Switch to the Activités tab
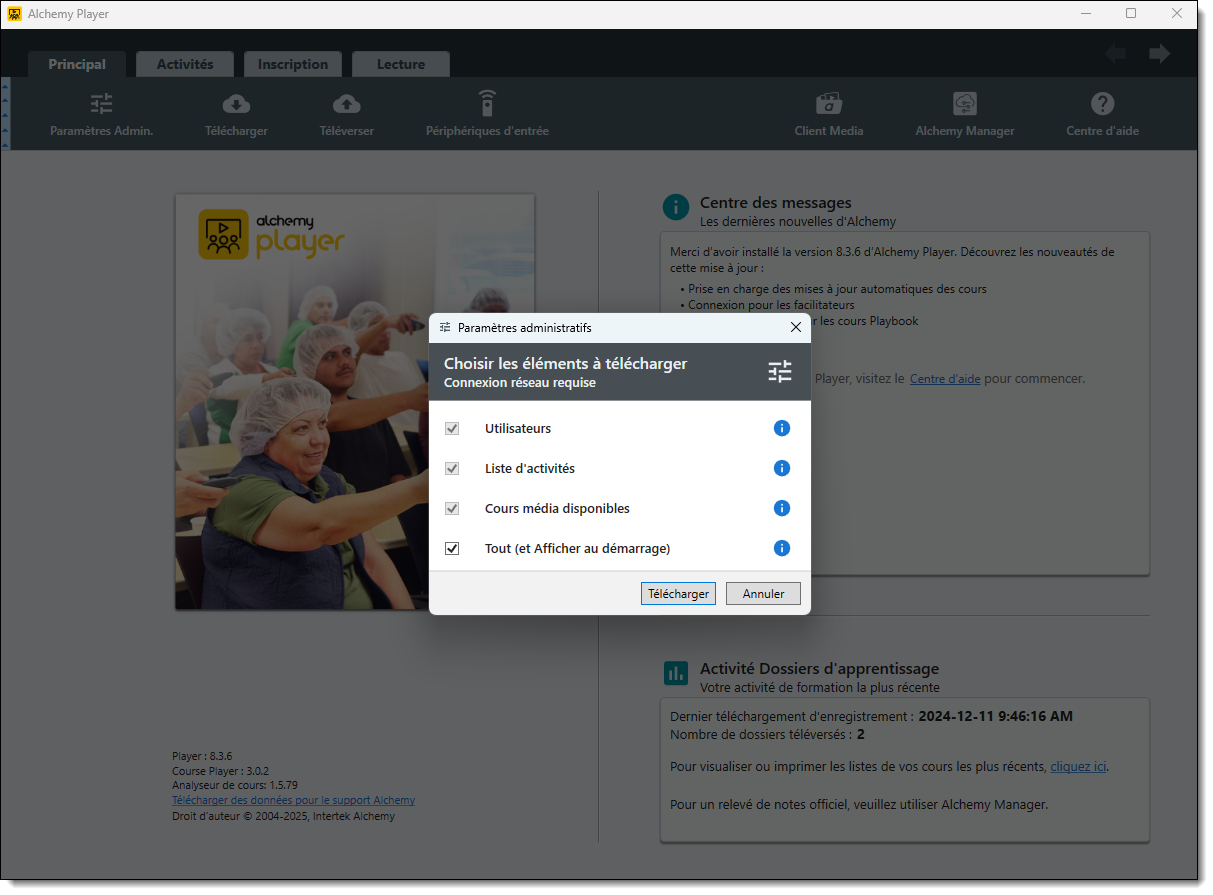 185,64
